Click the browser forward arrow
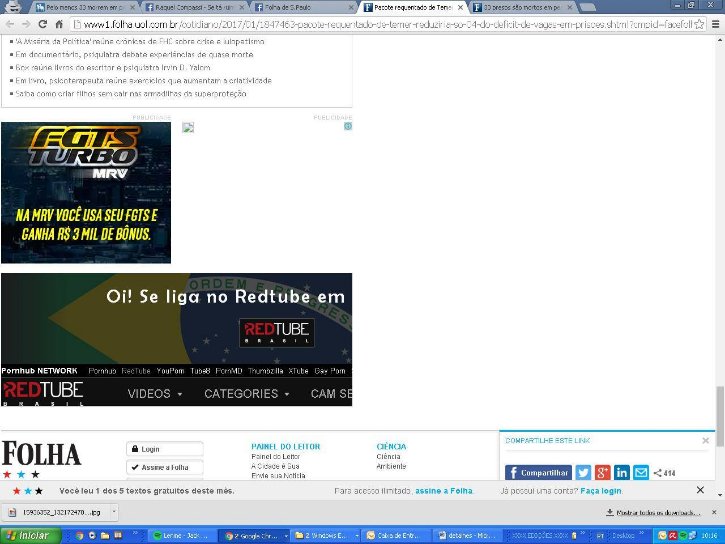This screenshot has width=725, height=544. 26,24
